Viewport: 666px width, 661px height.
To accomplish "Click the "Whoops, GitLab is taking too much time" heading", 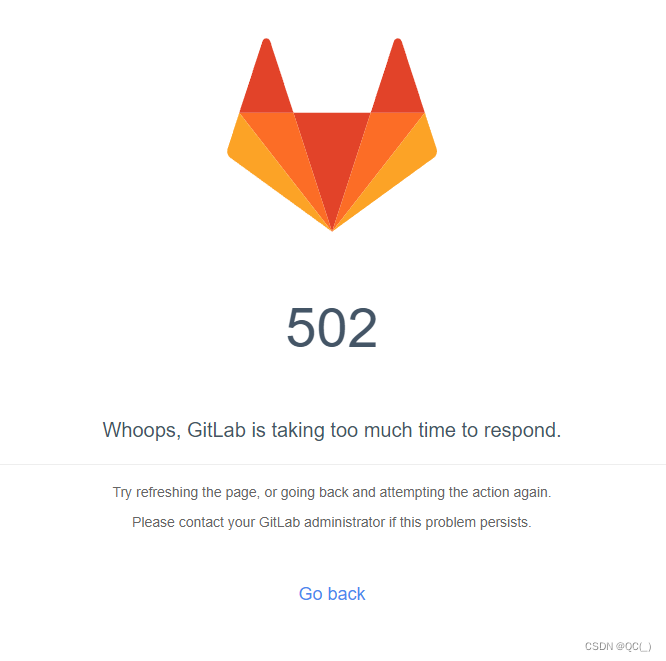I will point(332,430).
